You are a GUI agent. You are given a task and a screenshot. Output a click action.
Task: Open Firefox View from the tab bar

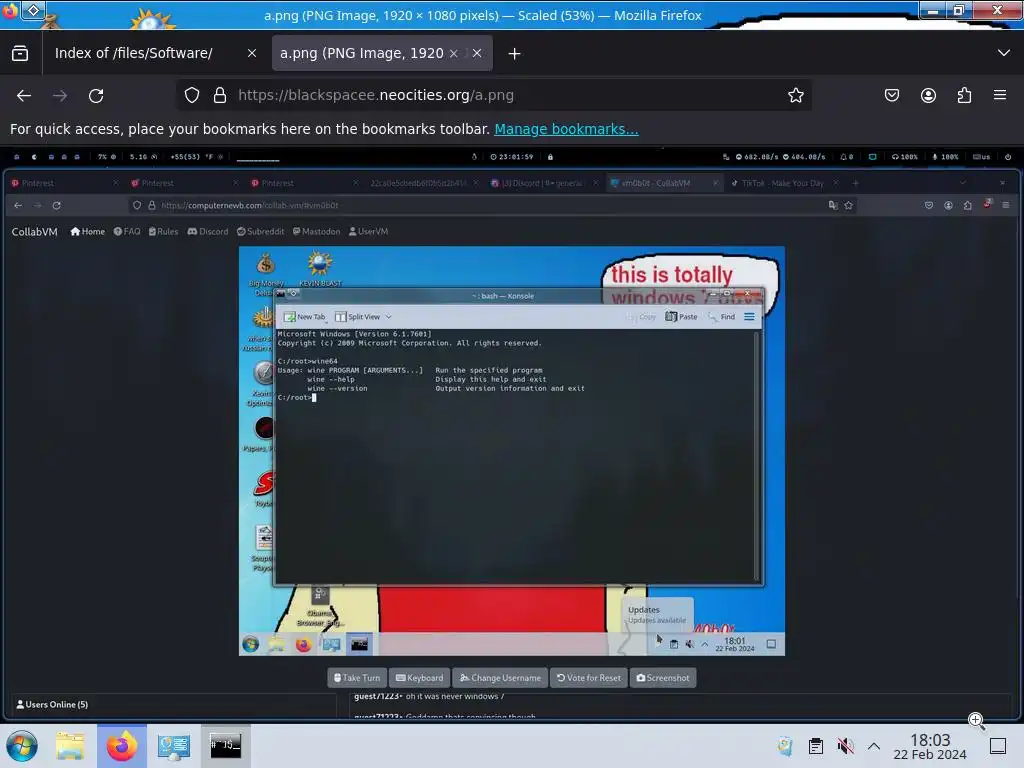point(20,54)
